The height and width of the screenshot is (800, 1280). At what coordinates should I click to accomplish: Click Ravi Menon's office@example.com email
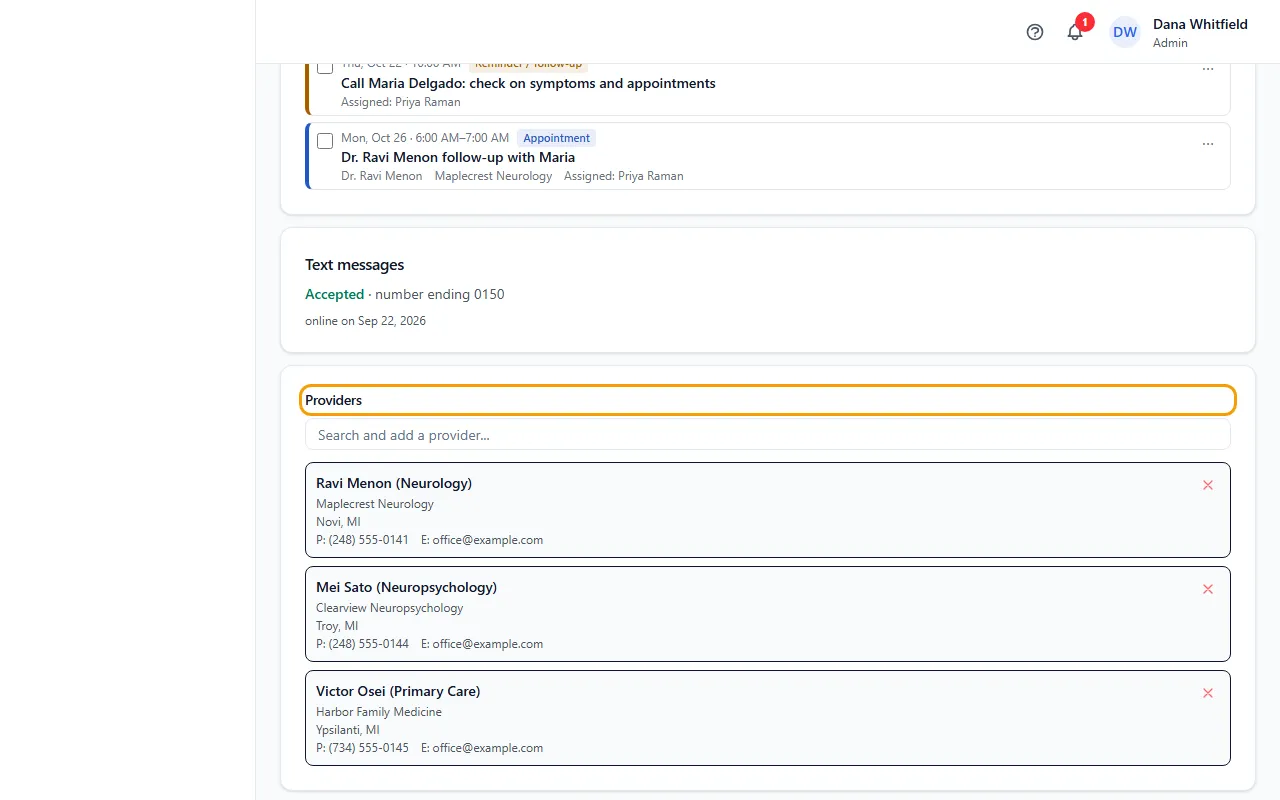coord(488,540)
